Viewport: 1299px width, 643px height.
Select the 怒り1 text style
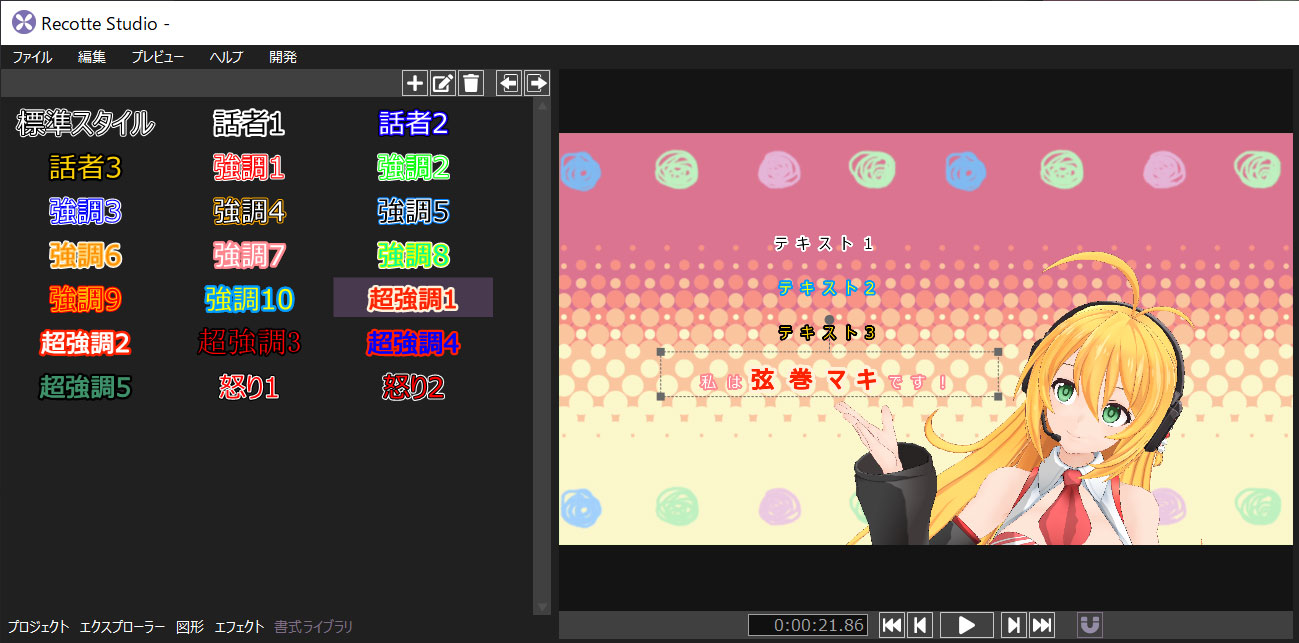coord(249,386)
